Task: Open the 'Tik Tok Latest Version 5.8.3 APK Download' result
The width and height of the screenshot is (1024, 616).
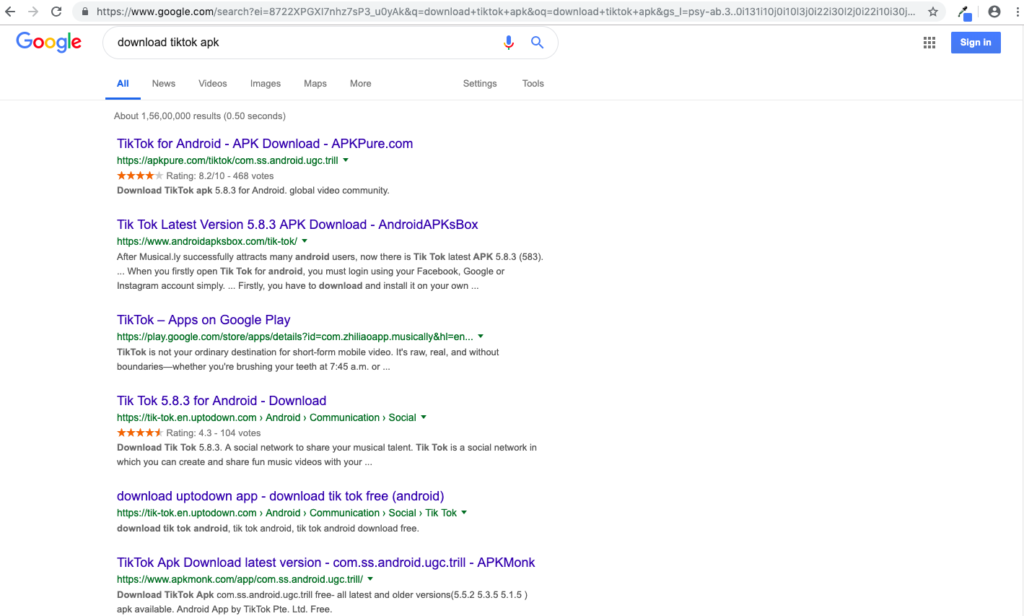Action: pos(297,225)
